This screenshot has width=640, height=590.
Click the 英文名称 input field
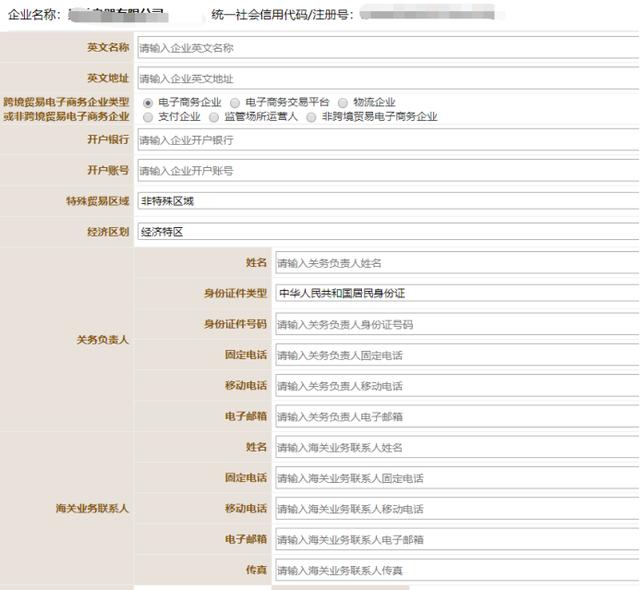(389, 48)
